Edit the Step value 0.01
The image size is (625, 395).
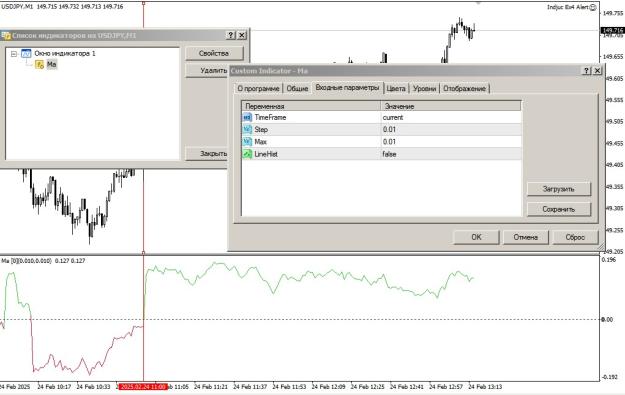pyautogui.click(x=451, y=130)
